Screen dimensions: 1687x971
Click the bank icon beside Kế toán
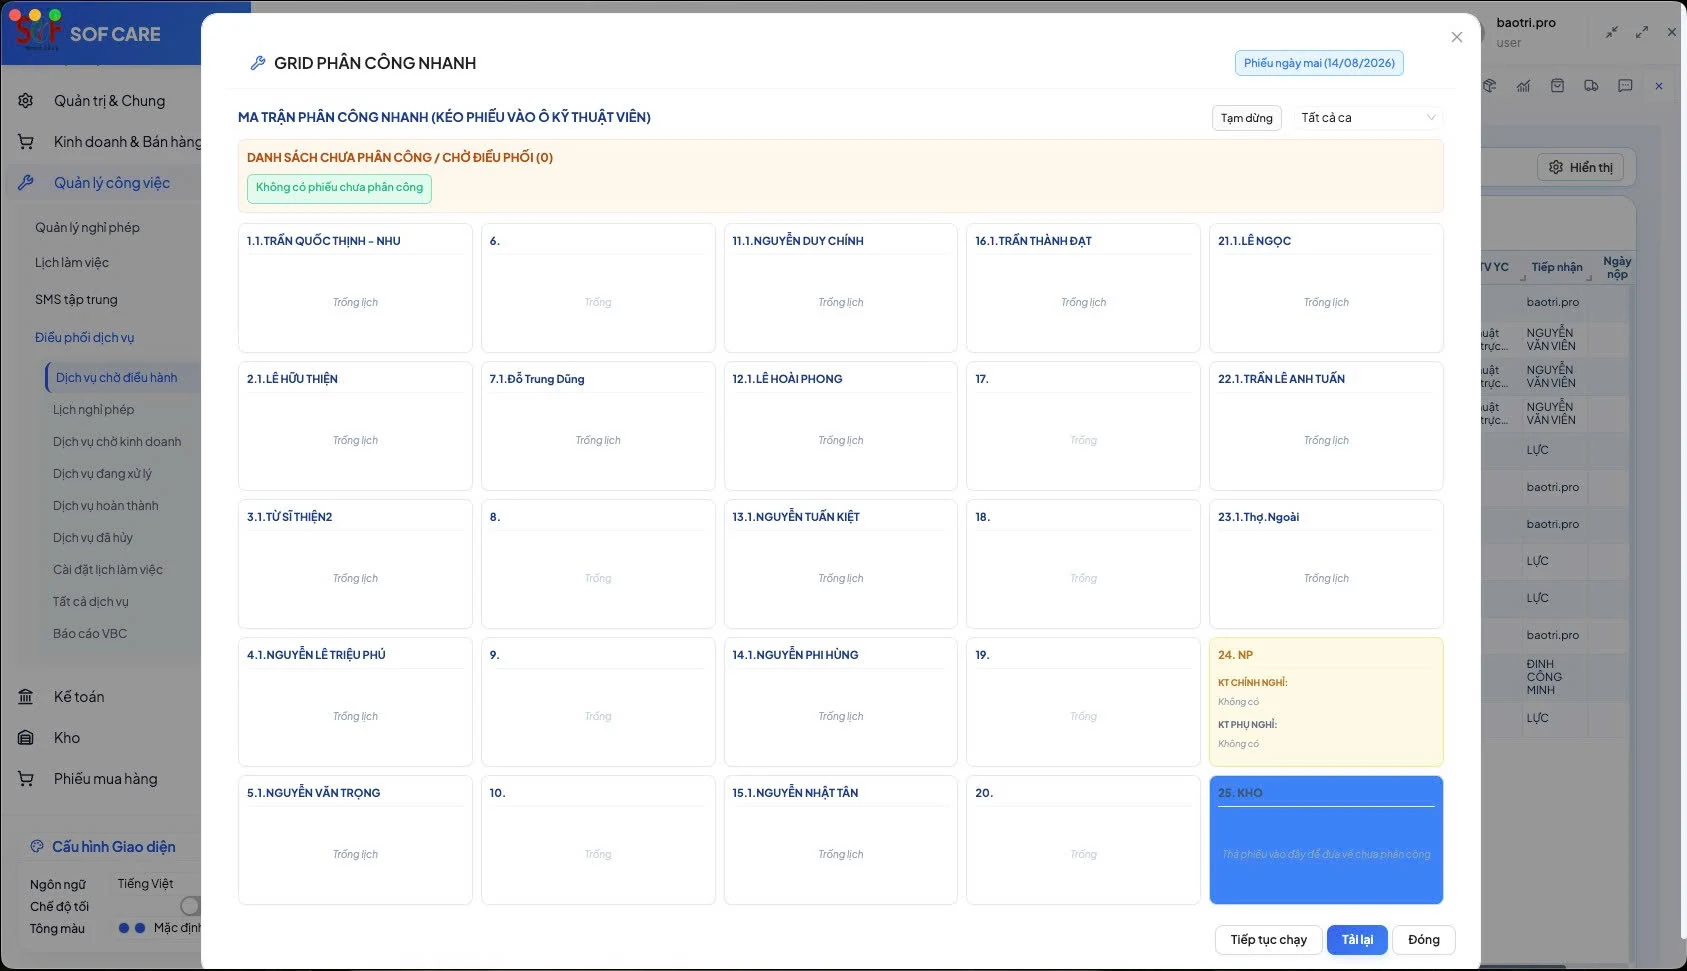coord(26,697)
